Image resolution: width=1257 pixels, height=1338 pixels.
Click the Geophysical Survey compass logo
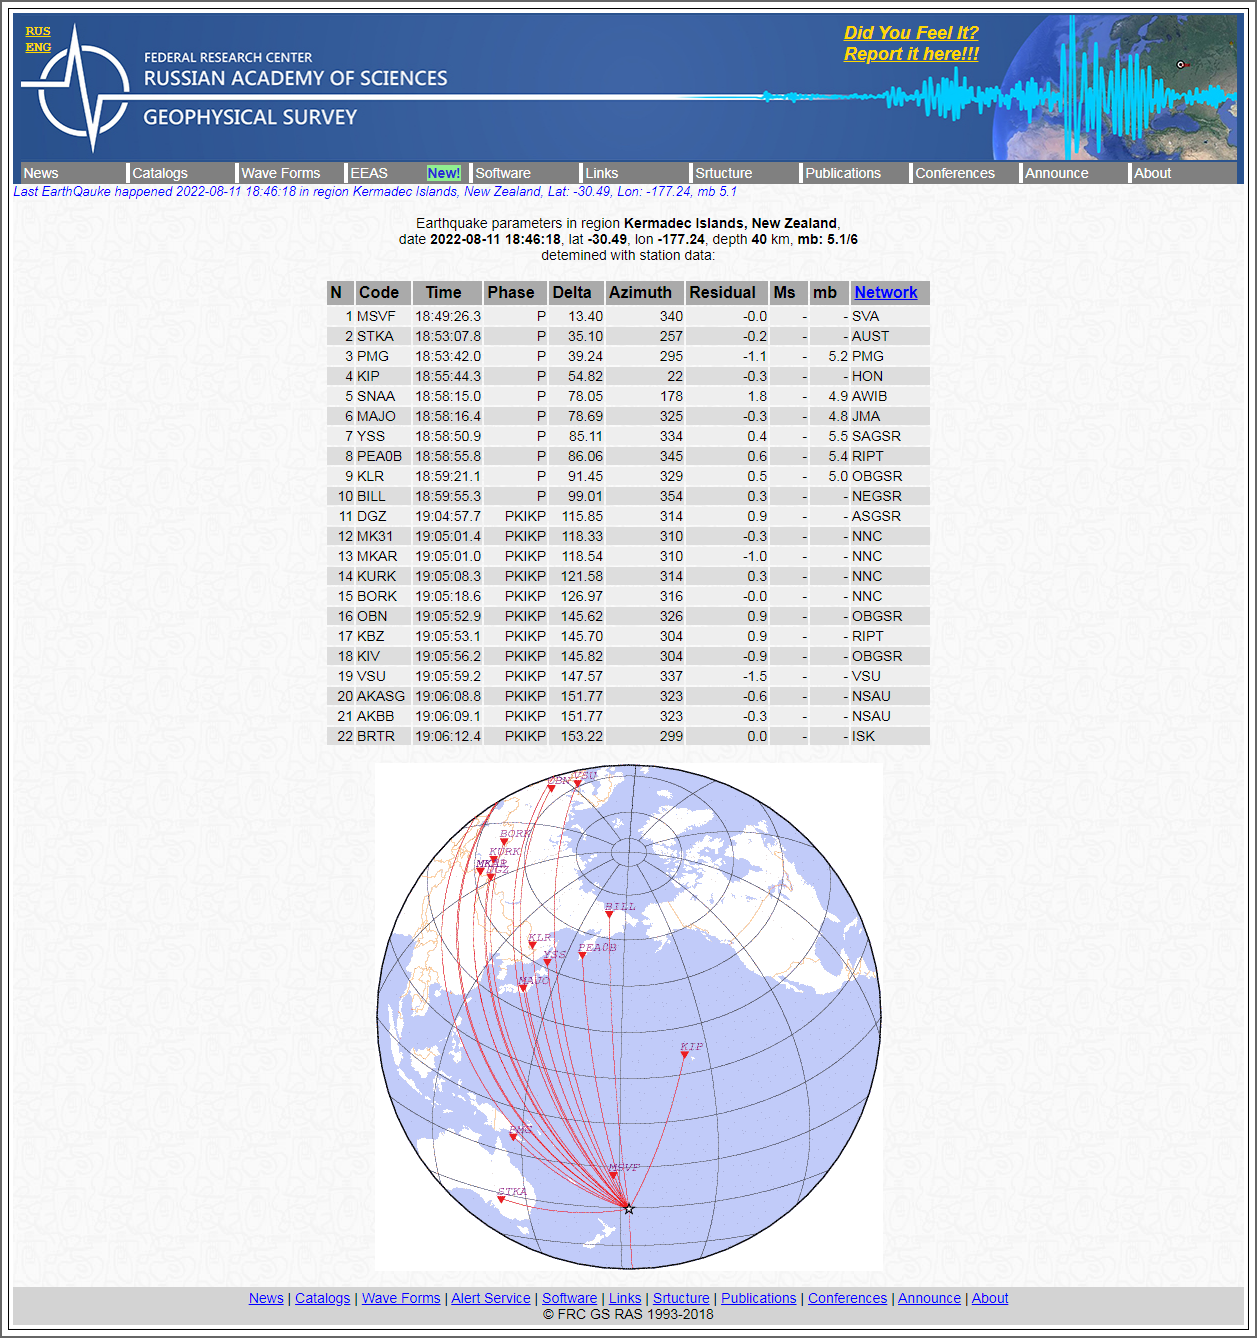point(77,90)
